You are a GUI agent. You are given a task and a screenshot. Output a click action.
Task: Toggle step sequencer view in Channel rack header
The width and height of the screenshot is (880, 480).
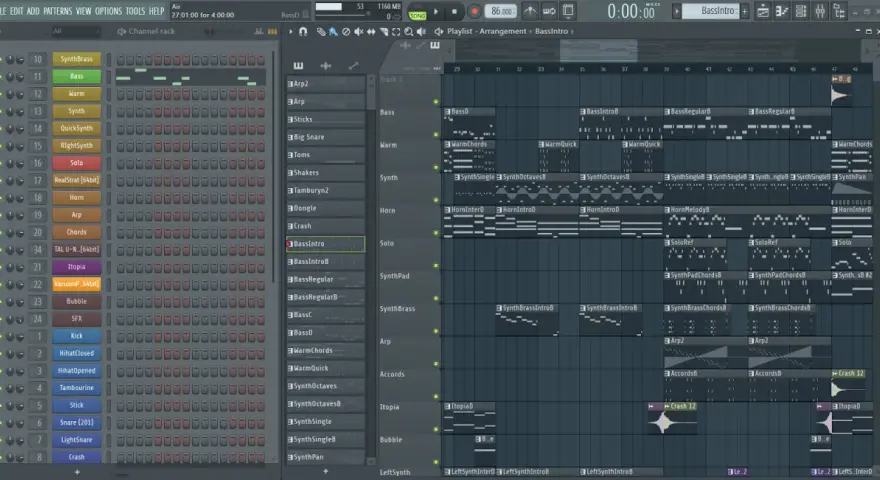(x=272, y=31)
